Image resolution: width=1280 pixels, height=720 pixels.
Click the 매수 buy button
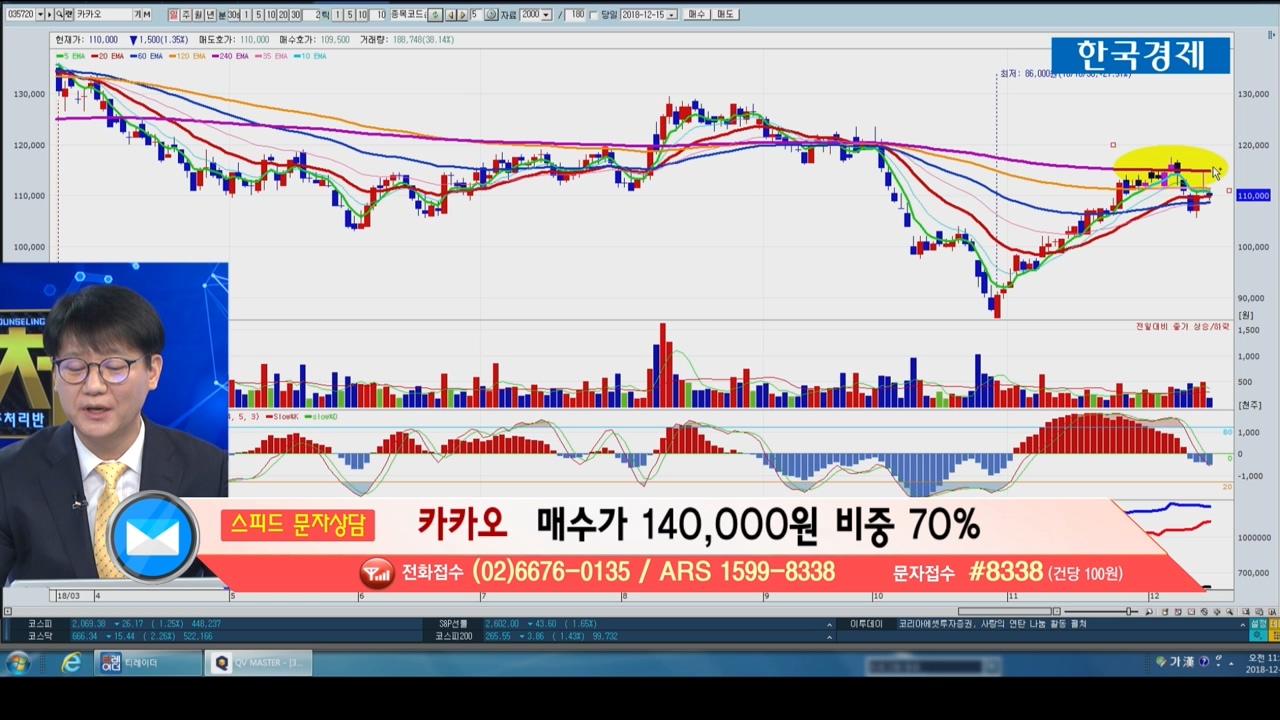tap(697, 15)
